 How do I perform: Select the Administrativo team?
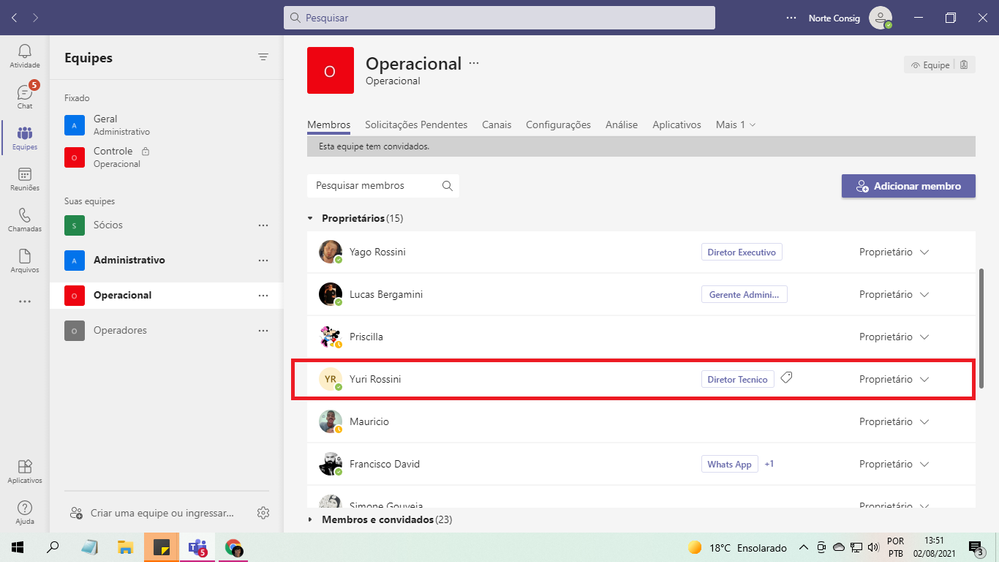[x=166, y=260]
